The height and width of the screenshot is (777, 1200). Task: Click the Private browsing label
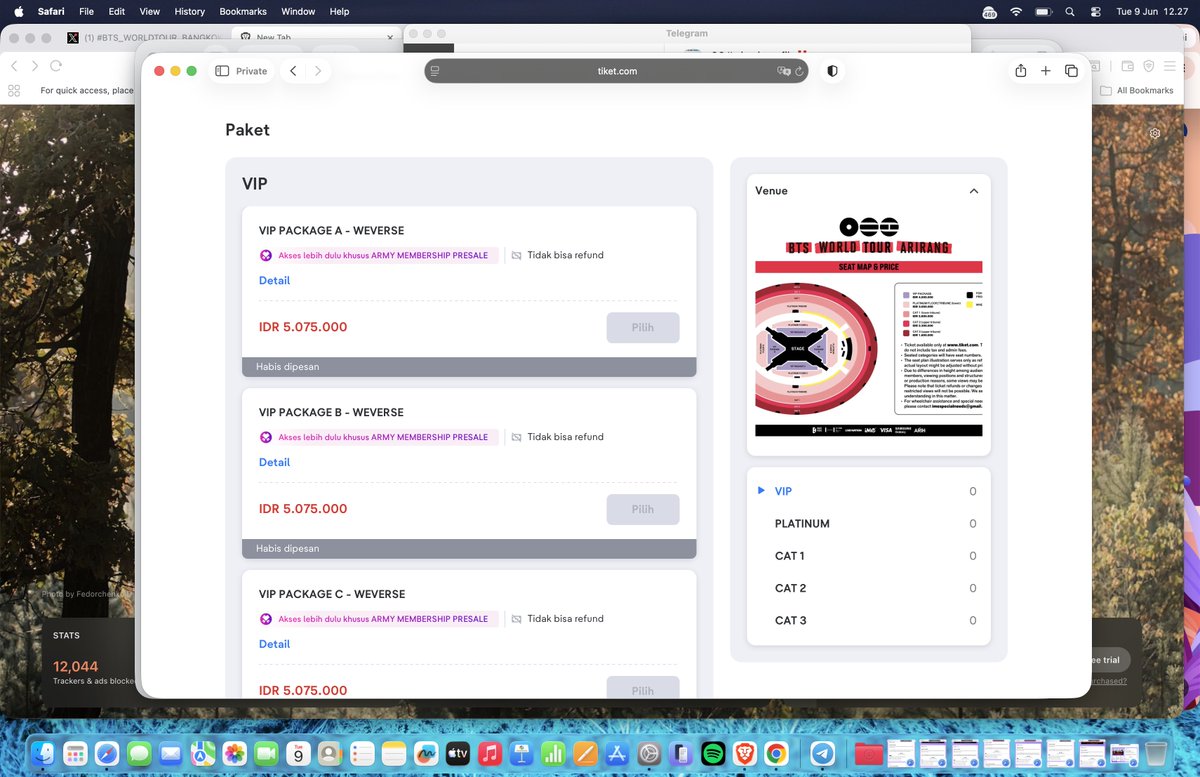tap(251, 71)
